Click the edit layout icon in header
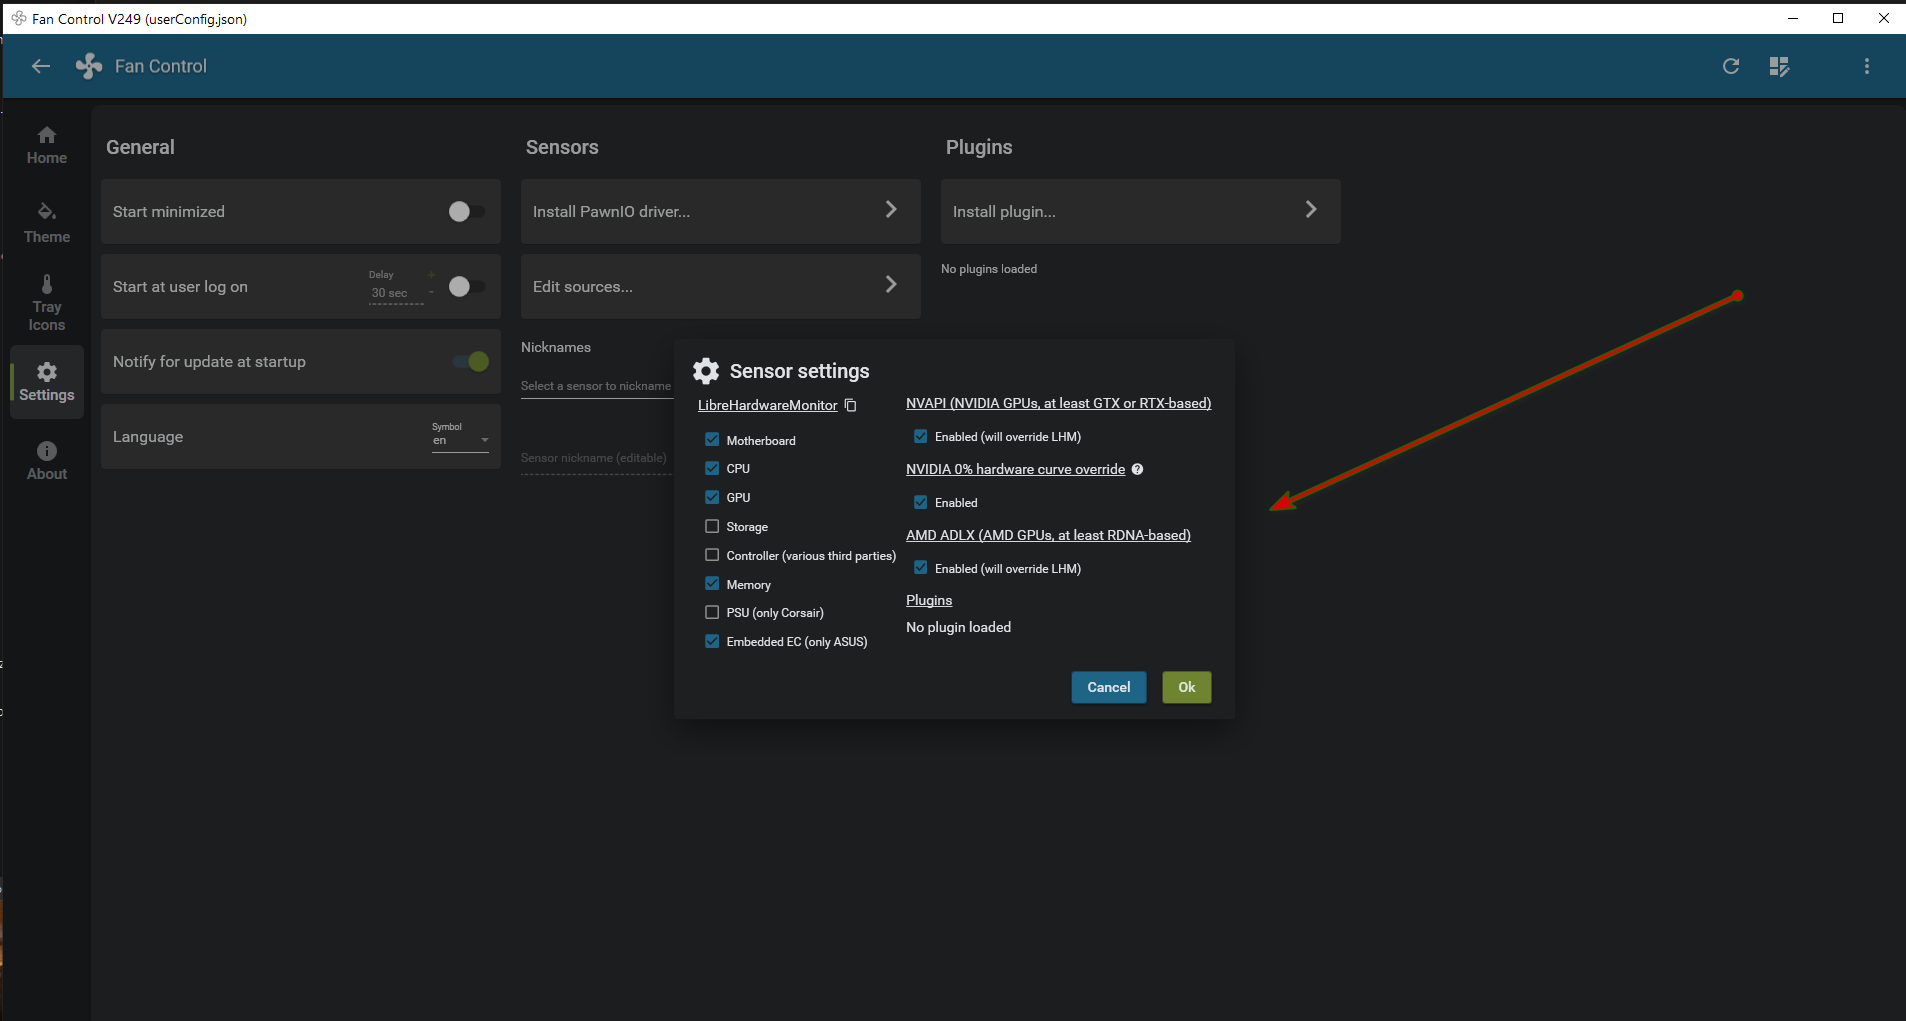 pyautogui.click(x=1779, y=66)
